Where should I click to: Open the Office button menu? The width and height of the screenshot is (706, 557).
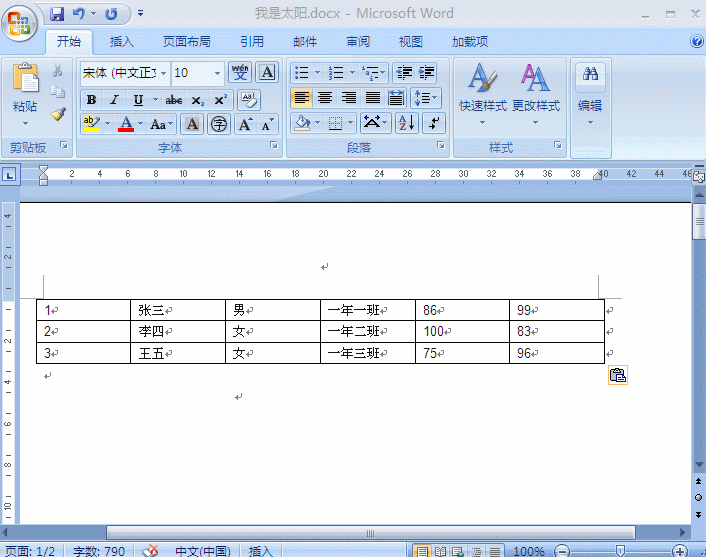pos(19,23)
